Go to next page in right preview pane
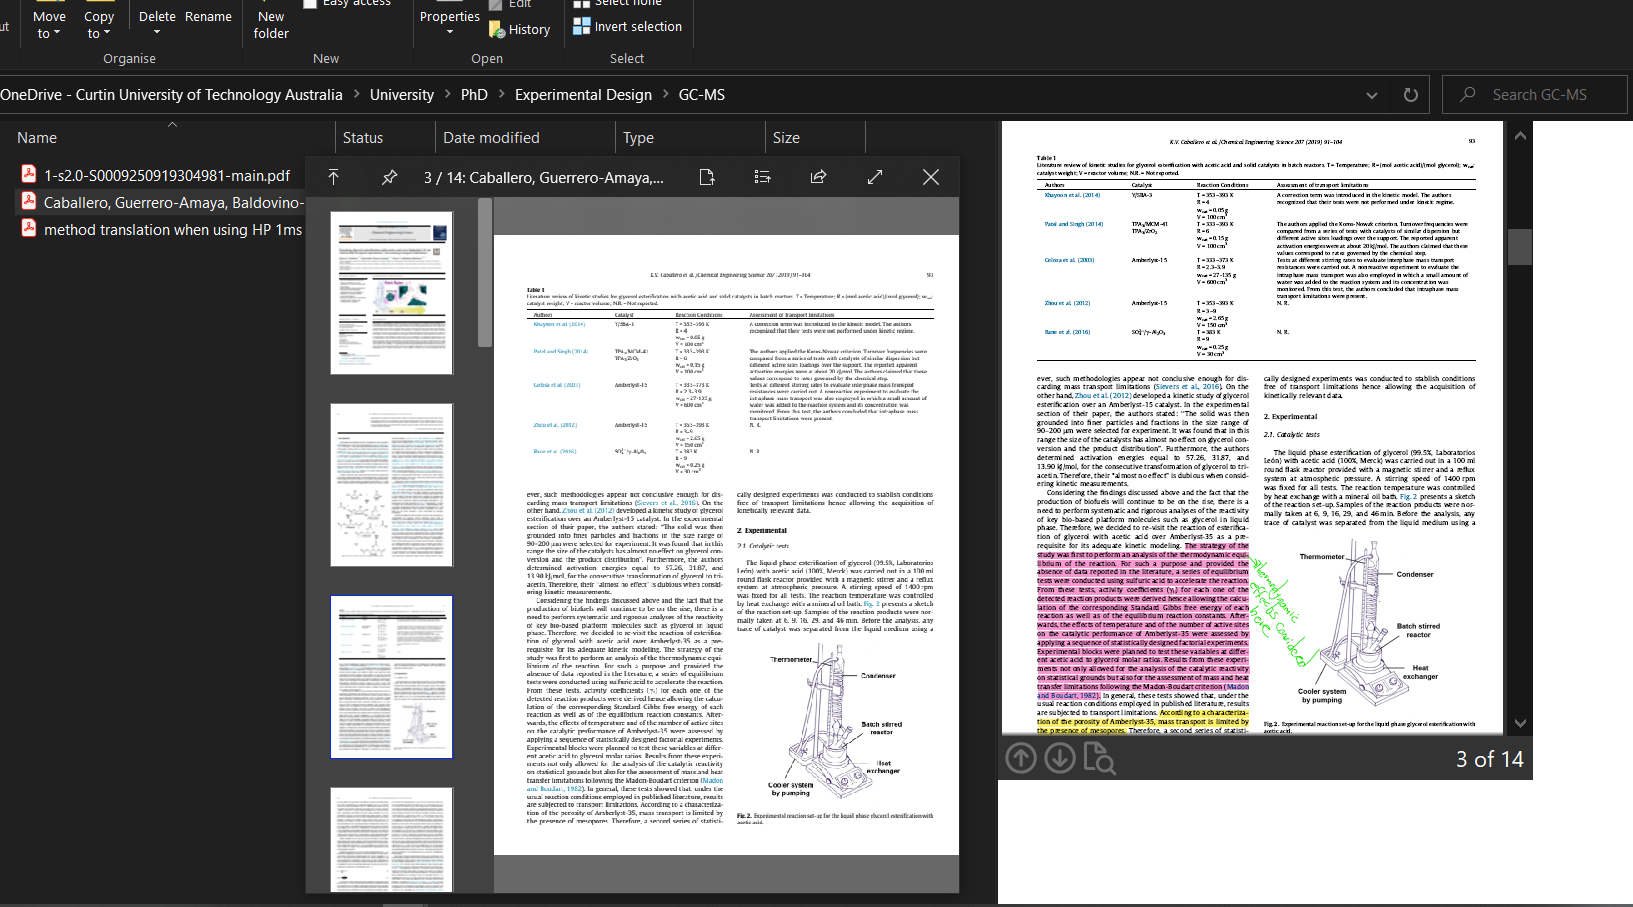This screenshot has height=907, width=1633. pyautogui.click(x=1060, y=758)
